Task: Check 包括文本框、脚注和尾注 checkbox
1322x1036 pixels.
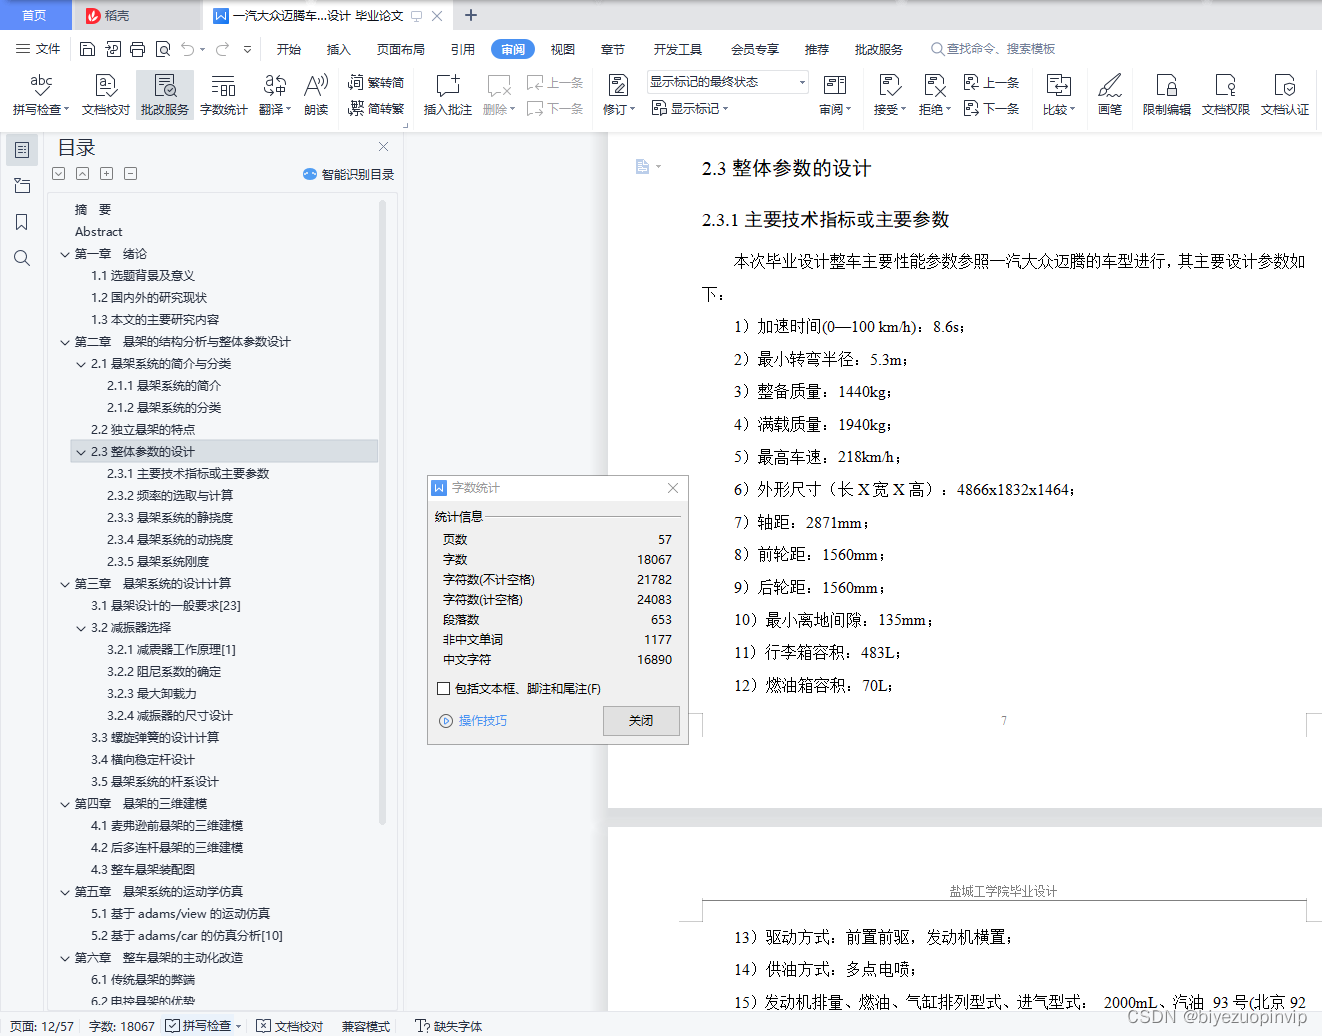Action: (x=443, y=689)
